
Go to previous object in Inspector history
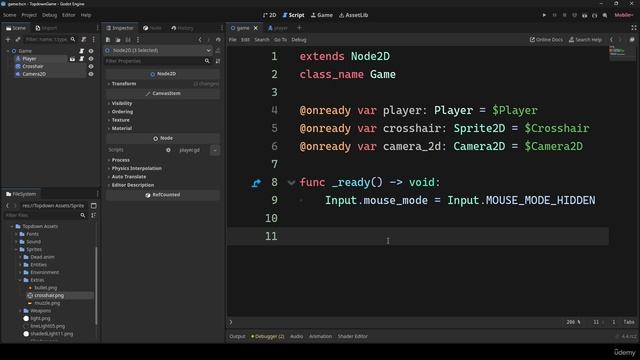pos(200,40)
